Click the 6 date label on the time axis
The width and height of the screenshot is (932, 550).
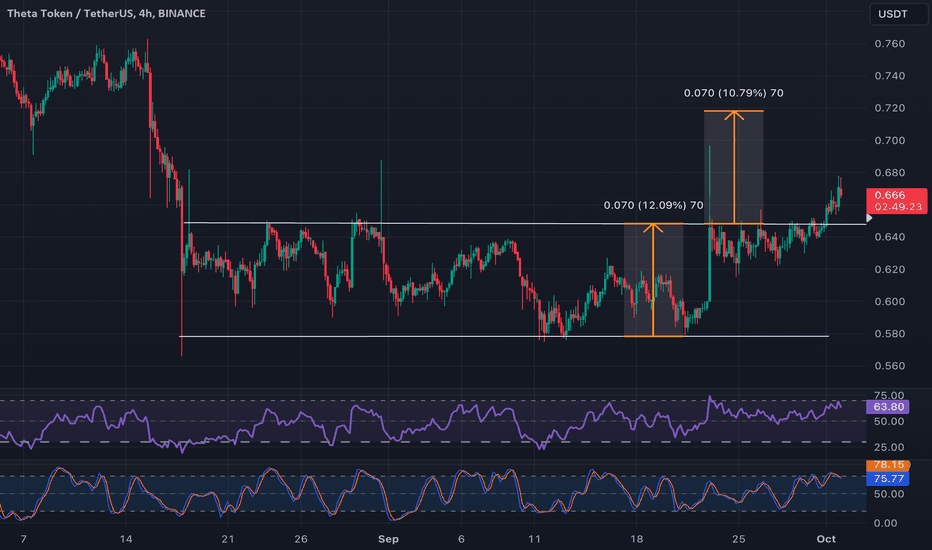461,539
